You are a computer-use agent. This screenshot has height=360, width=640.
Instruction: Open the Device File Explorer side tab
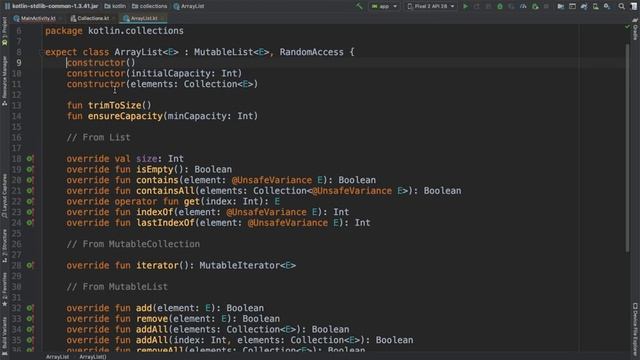coord(635,329)
